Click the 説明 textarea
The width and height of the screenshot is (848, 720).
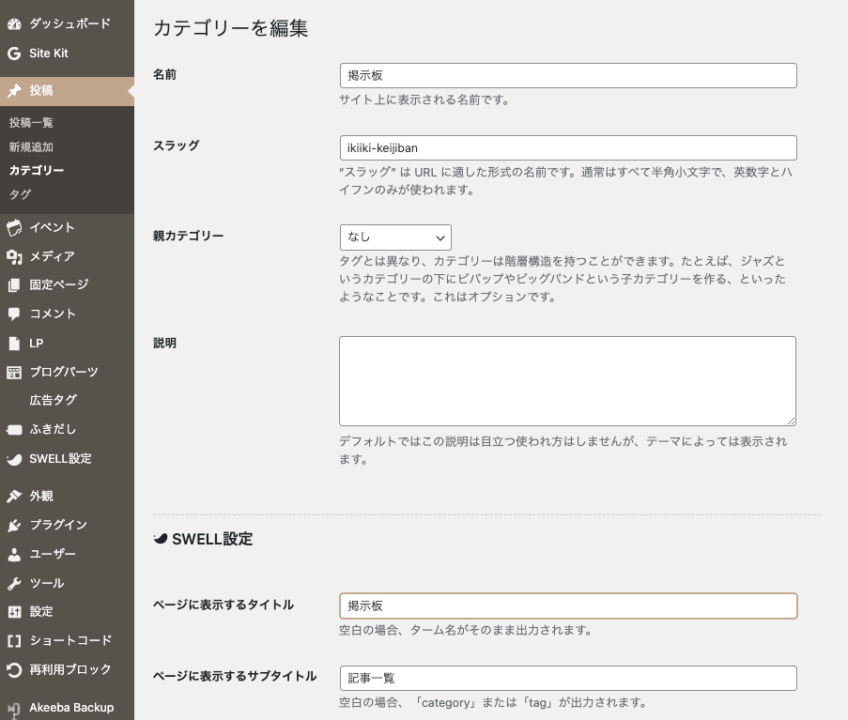coord(568,381)
